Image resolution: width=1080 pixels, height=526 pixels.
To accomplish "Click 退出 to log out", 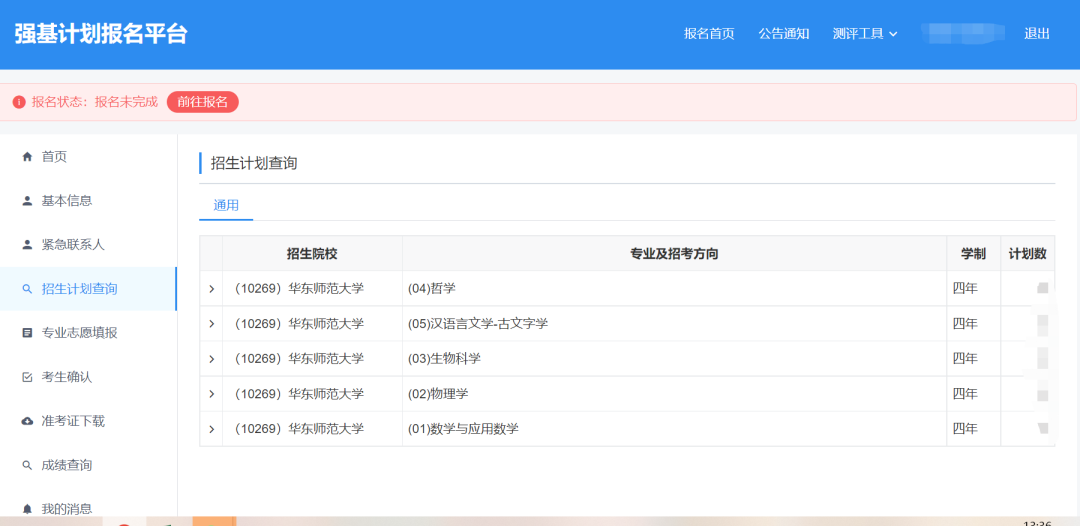I will tap(1037, 34).
